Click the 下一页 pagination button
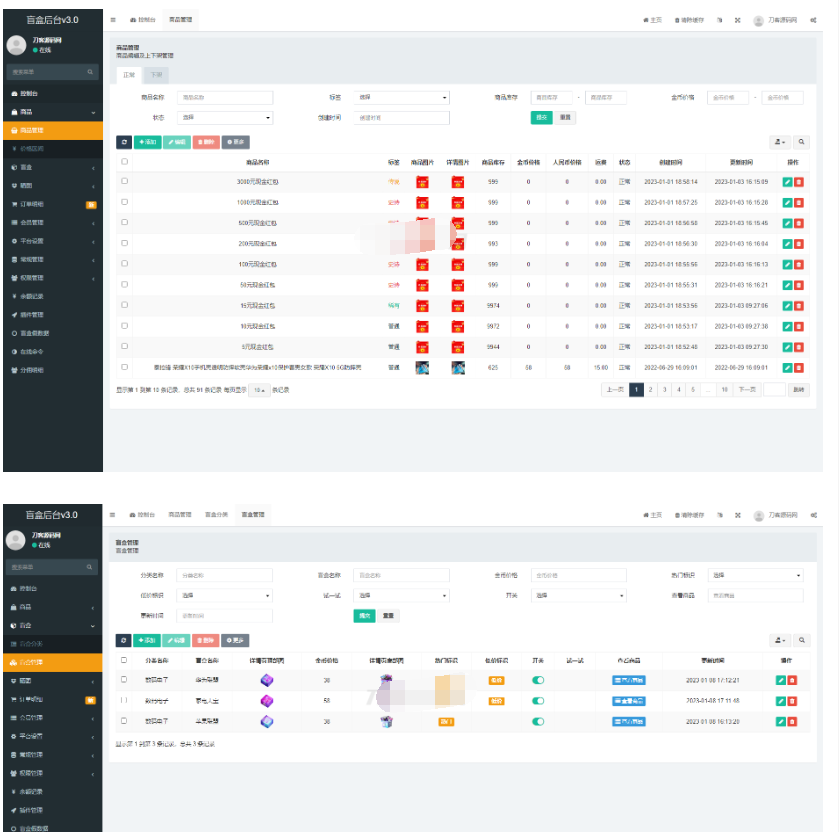 coord(747,390)
